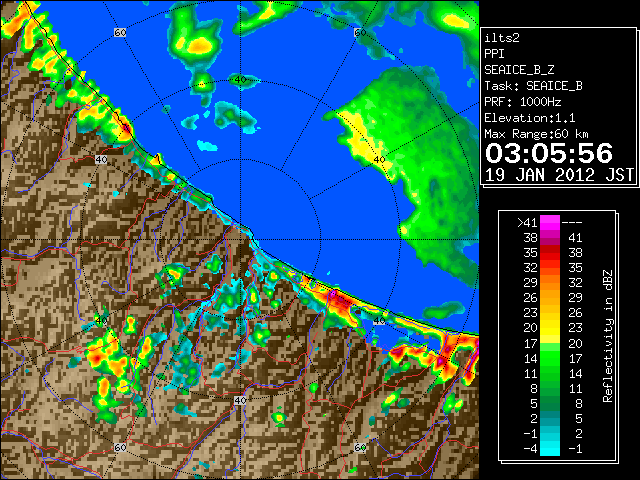The height and width of the screenshot is (480, 640).
Task: Pick the red legend swatch beside '35'
Action: pos(550,253)
